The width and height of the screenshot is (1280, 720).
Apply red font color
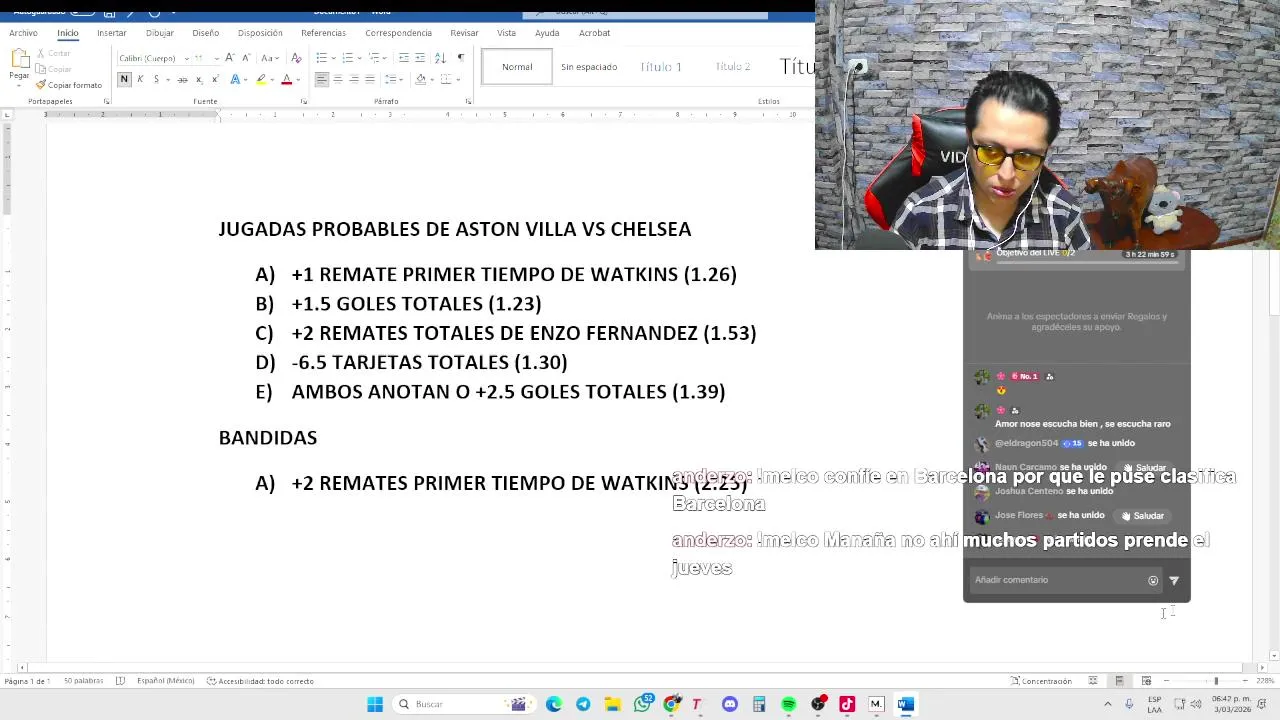286,79
